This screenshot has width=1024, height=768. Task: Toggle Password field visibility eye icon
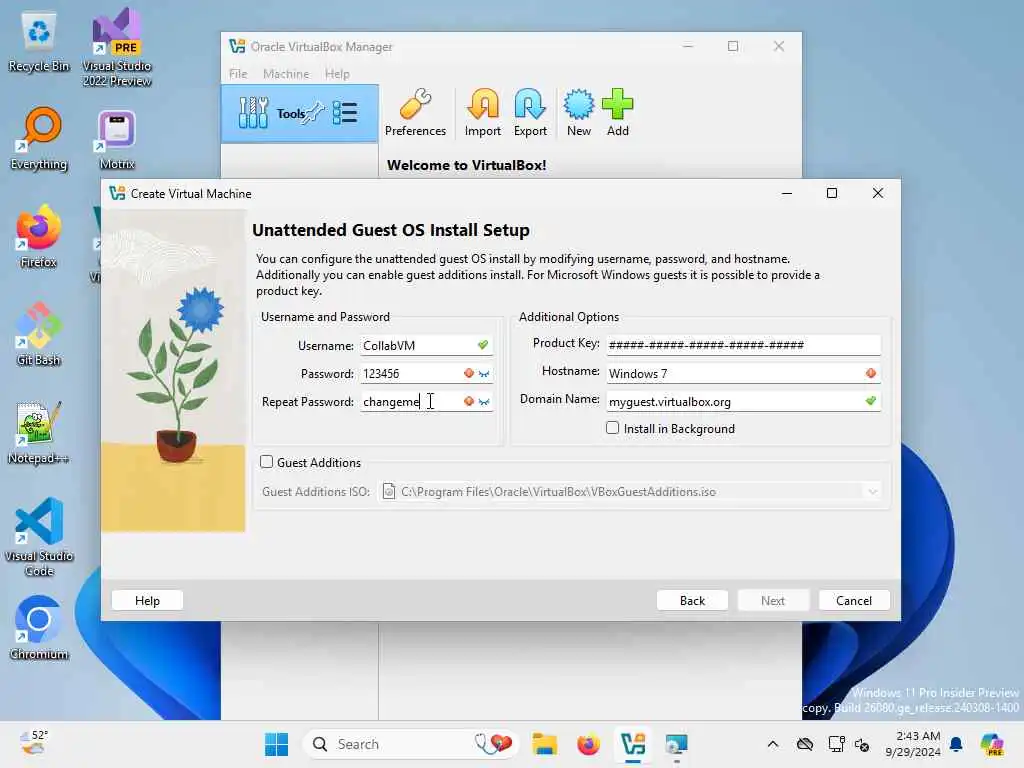[x=484, y=374]
